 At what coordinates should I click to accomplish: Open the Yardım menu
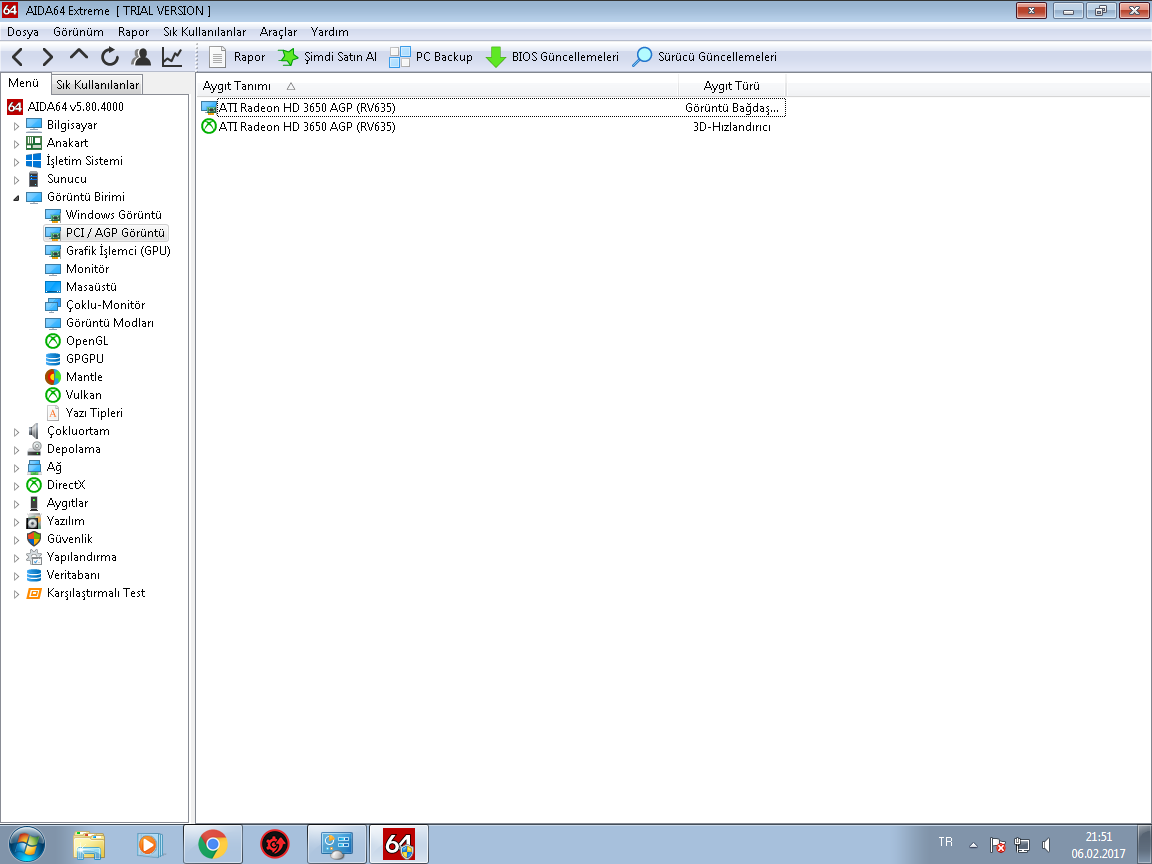[x=329, y=32]
